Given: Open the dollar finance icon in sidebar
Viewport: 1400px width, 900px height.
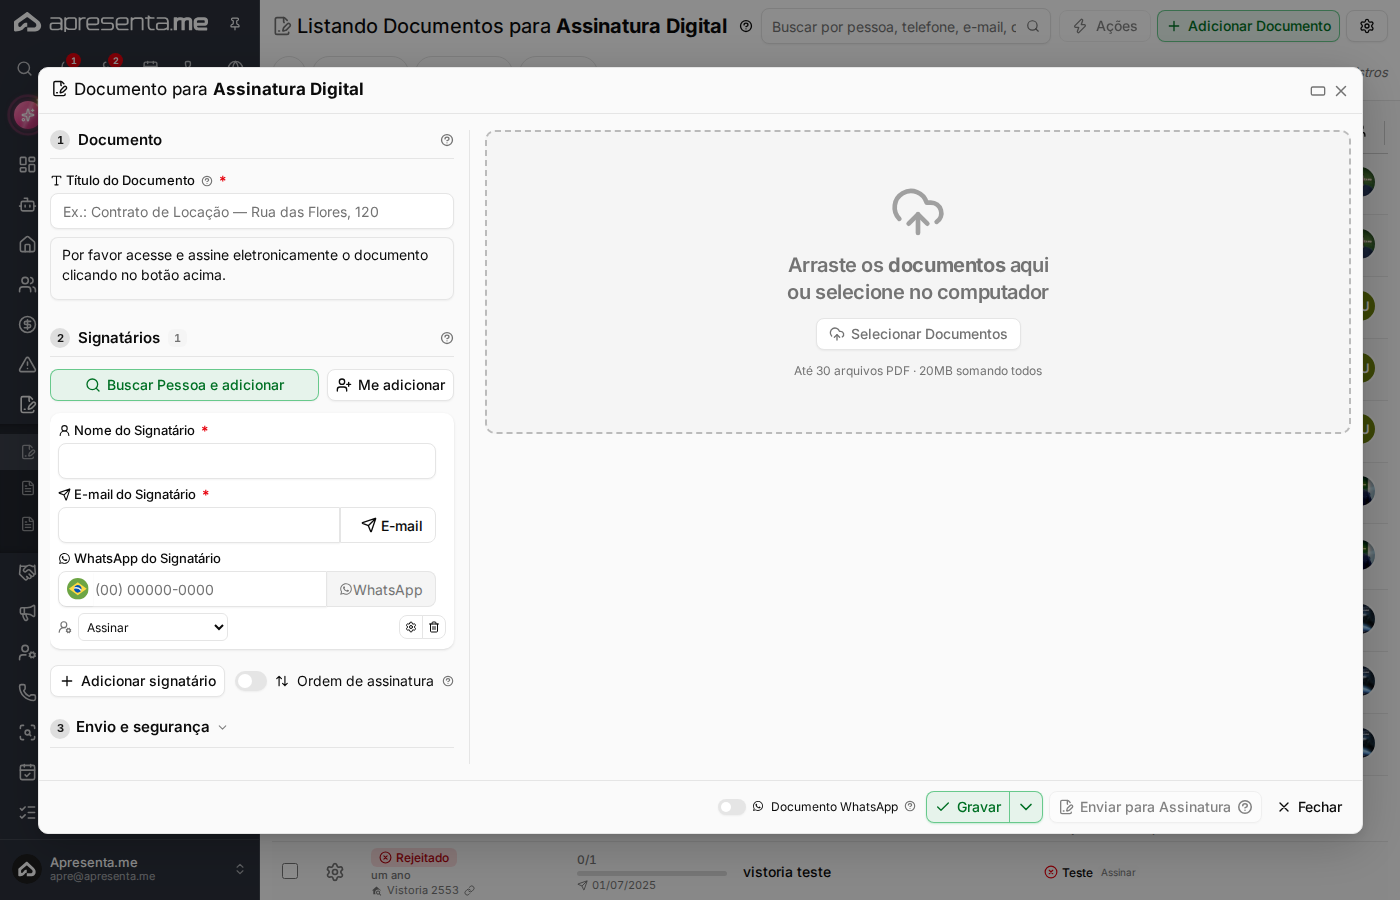Looking at the screenshot, I should (x=27, y=324).
